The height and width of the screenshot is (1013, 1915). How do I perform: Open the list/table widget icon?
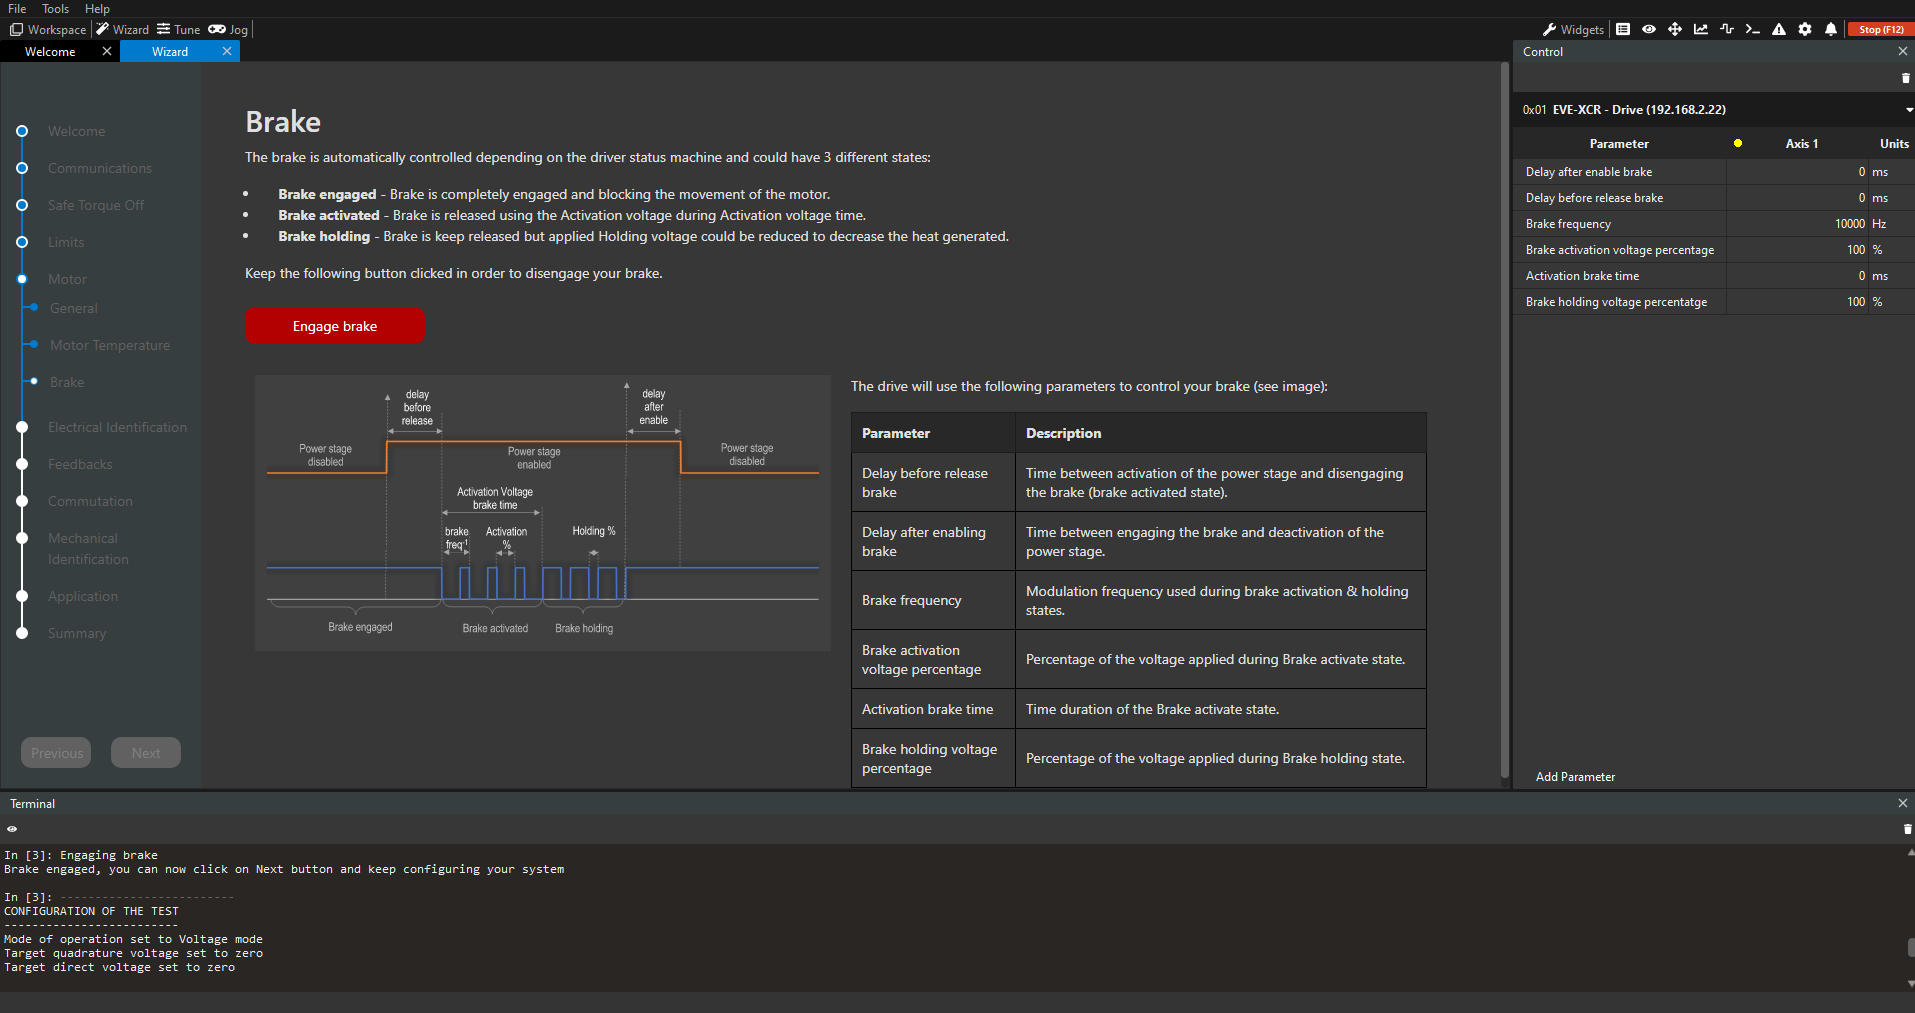point(1623,29)
